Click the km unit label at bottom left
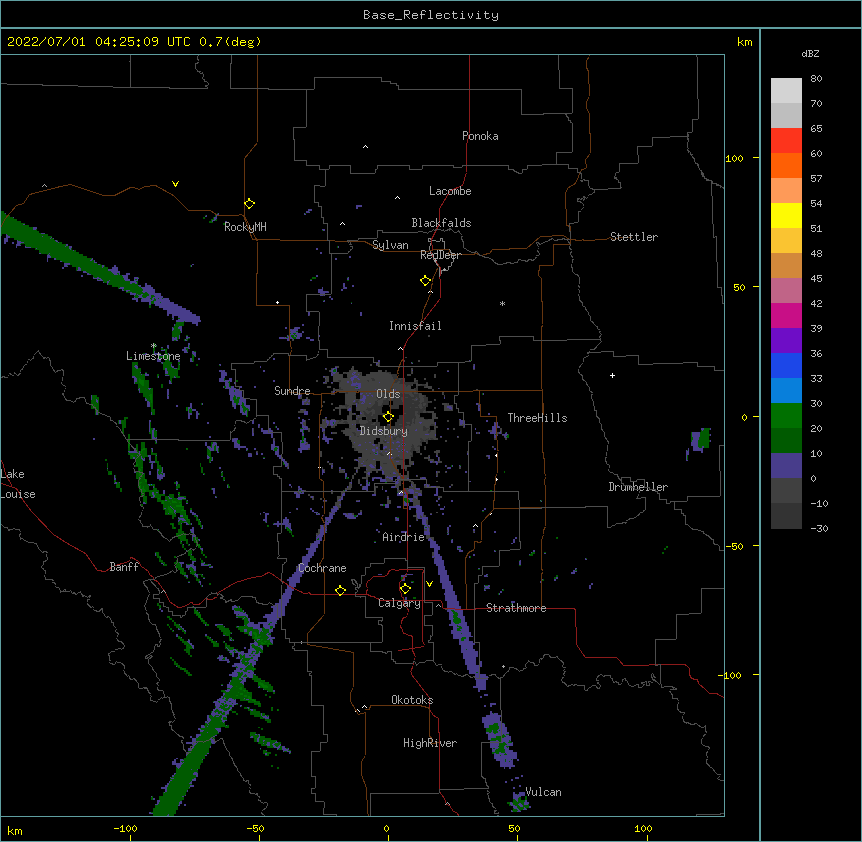The height and width of the screenshot is (842, 862). tap(15, 831)
